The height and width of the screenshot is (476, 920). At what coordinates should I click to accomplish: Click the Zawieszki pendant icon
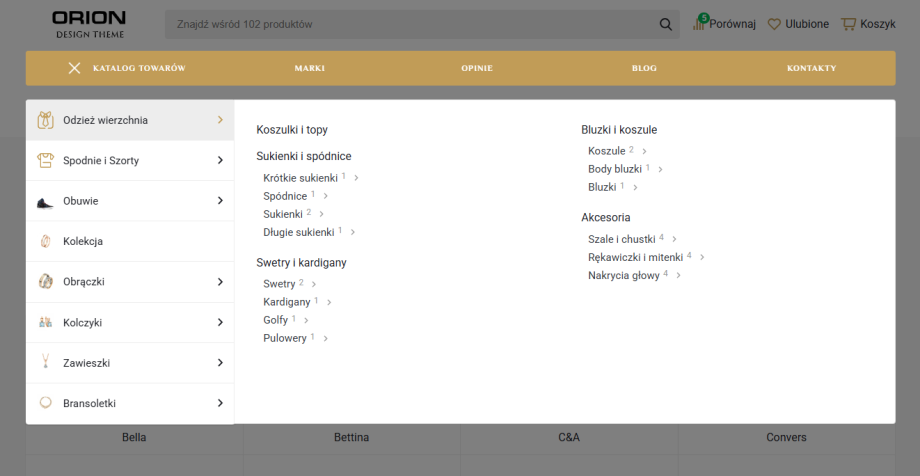(x=45, y=362)
